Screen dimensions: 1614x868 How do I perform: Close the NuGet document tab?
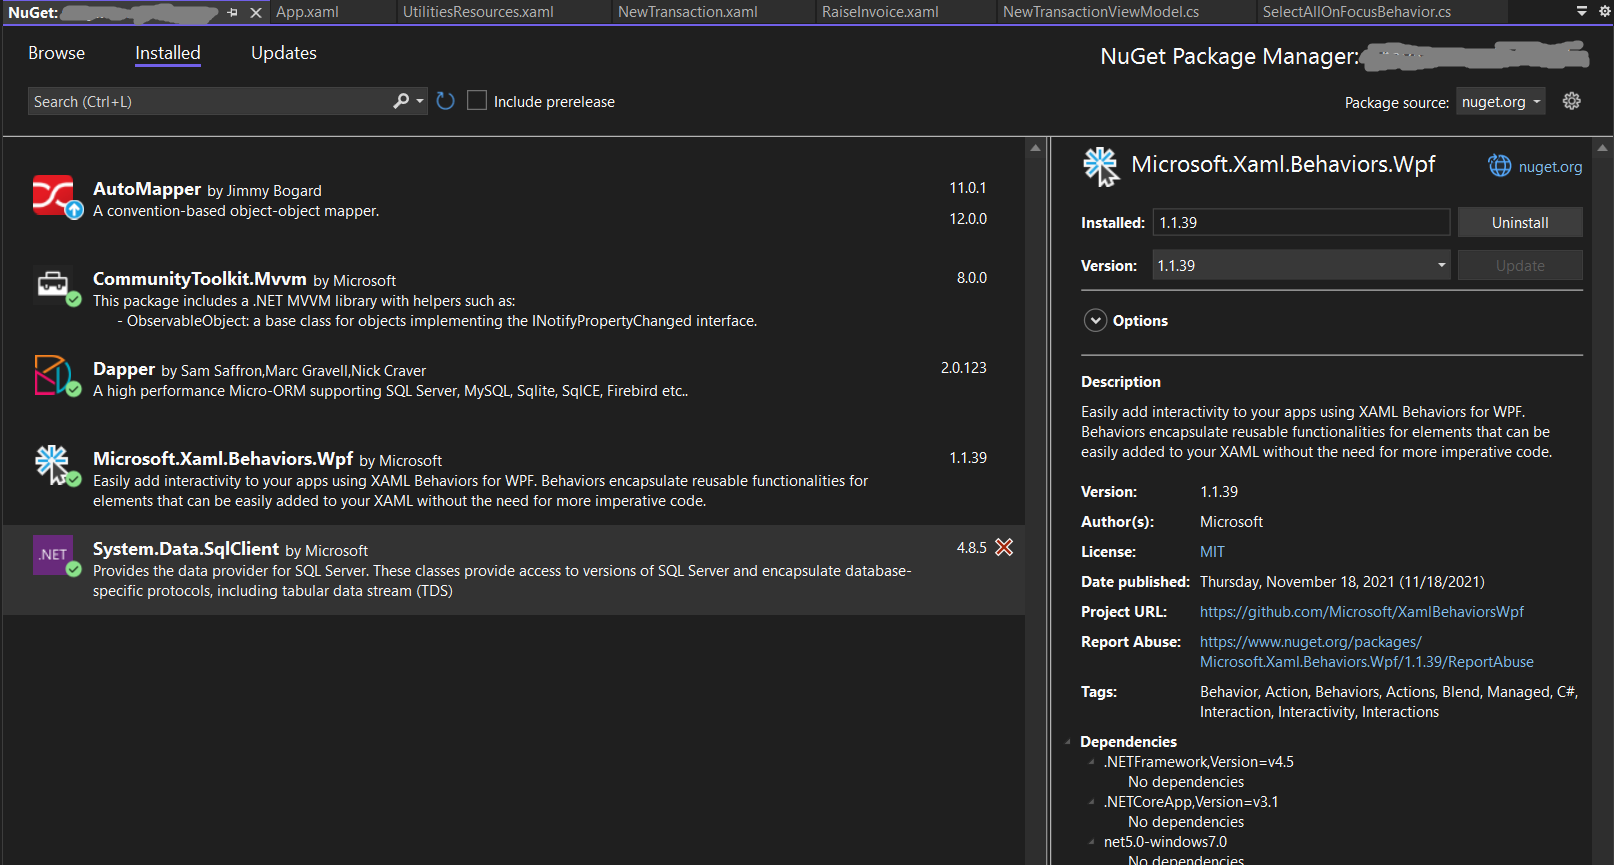point(256,12)
